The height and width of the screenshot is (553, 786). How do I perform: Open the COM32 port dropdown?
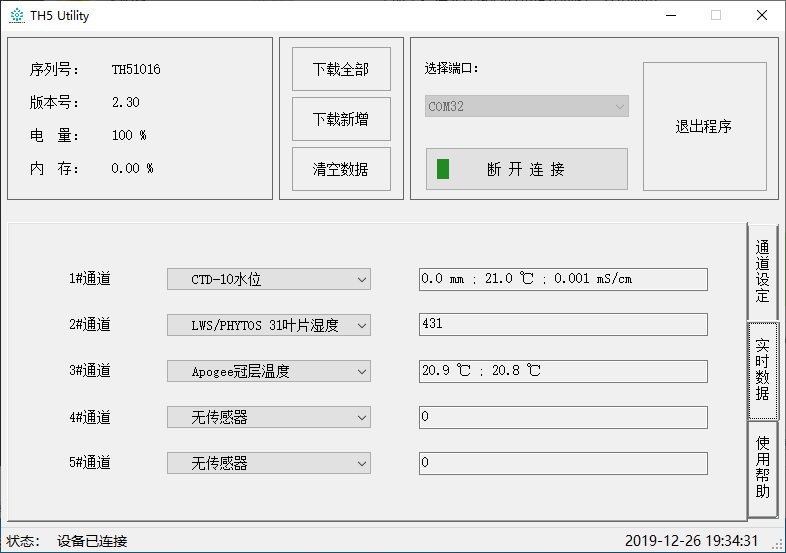[x=526, y=106]
